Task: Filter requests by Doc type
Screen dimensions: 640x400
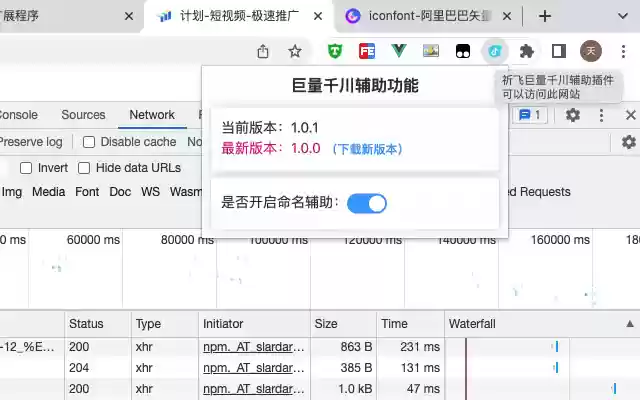Action: pos(120,192)
